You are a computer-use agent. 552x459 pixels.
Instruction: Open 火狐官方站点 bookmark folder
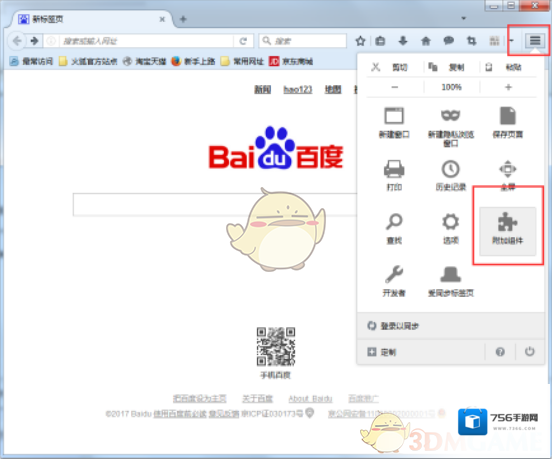[x=88, y=62]
